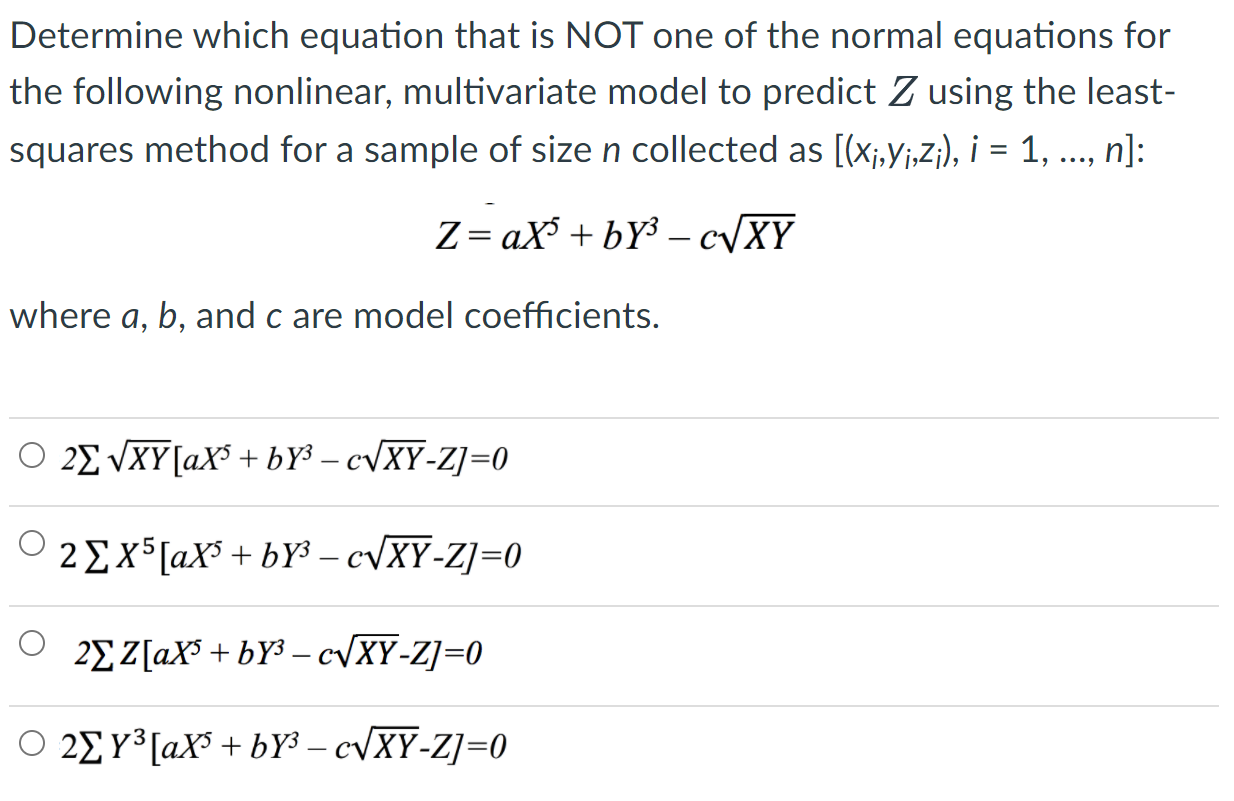Click the model equation Z = aX⁵ + bY³ − c√XY
This screenshot has width=1234, height=801.
[616, 234]
